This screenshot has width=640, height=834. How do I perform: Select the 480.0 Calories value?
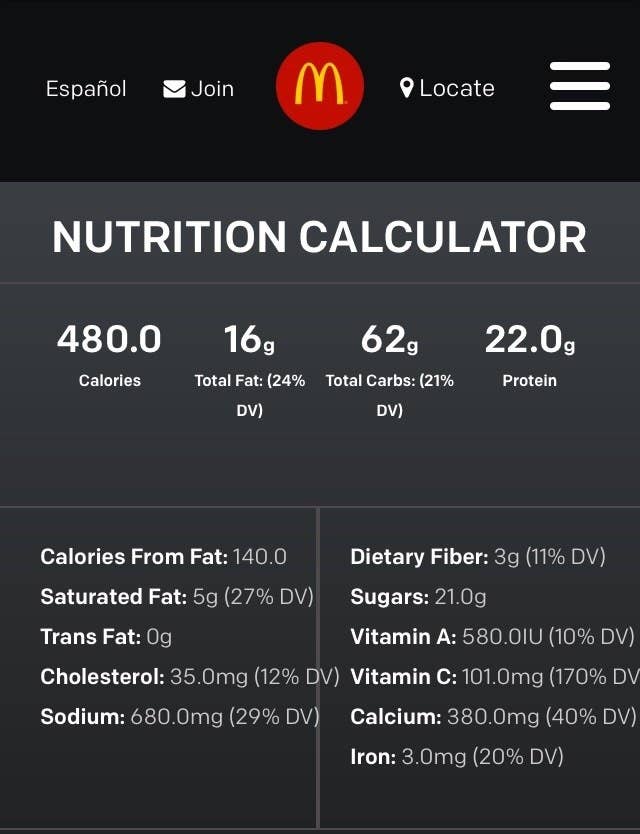109,339
